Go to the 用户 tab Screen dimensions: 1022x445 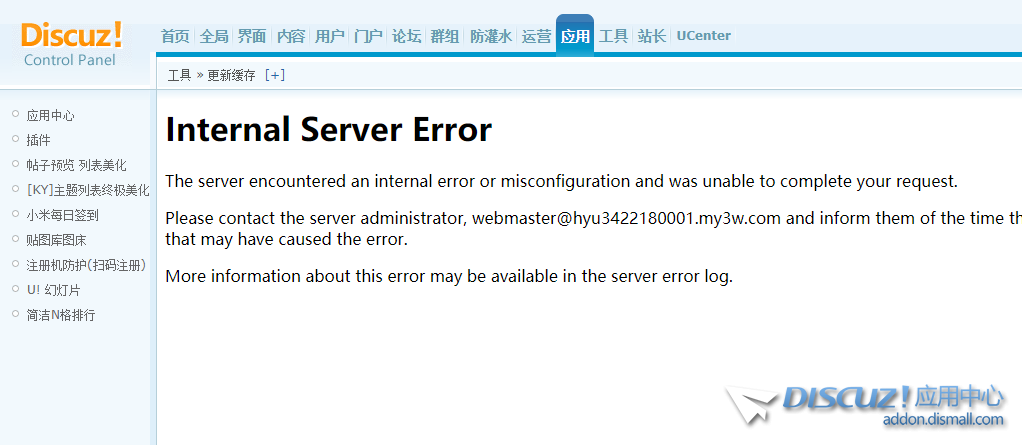(329, 36)
